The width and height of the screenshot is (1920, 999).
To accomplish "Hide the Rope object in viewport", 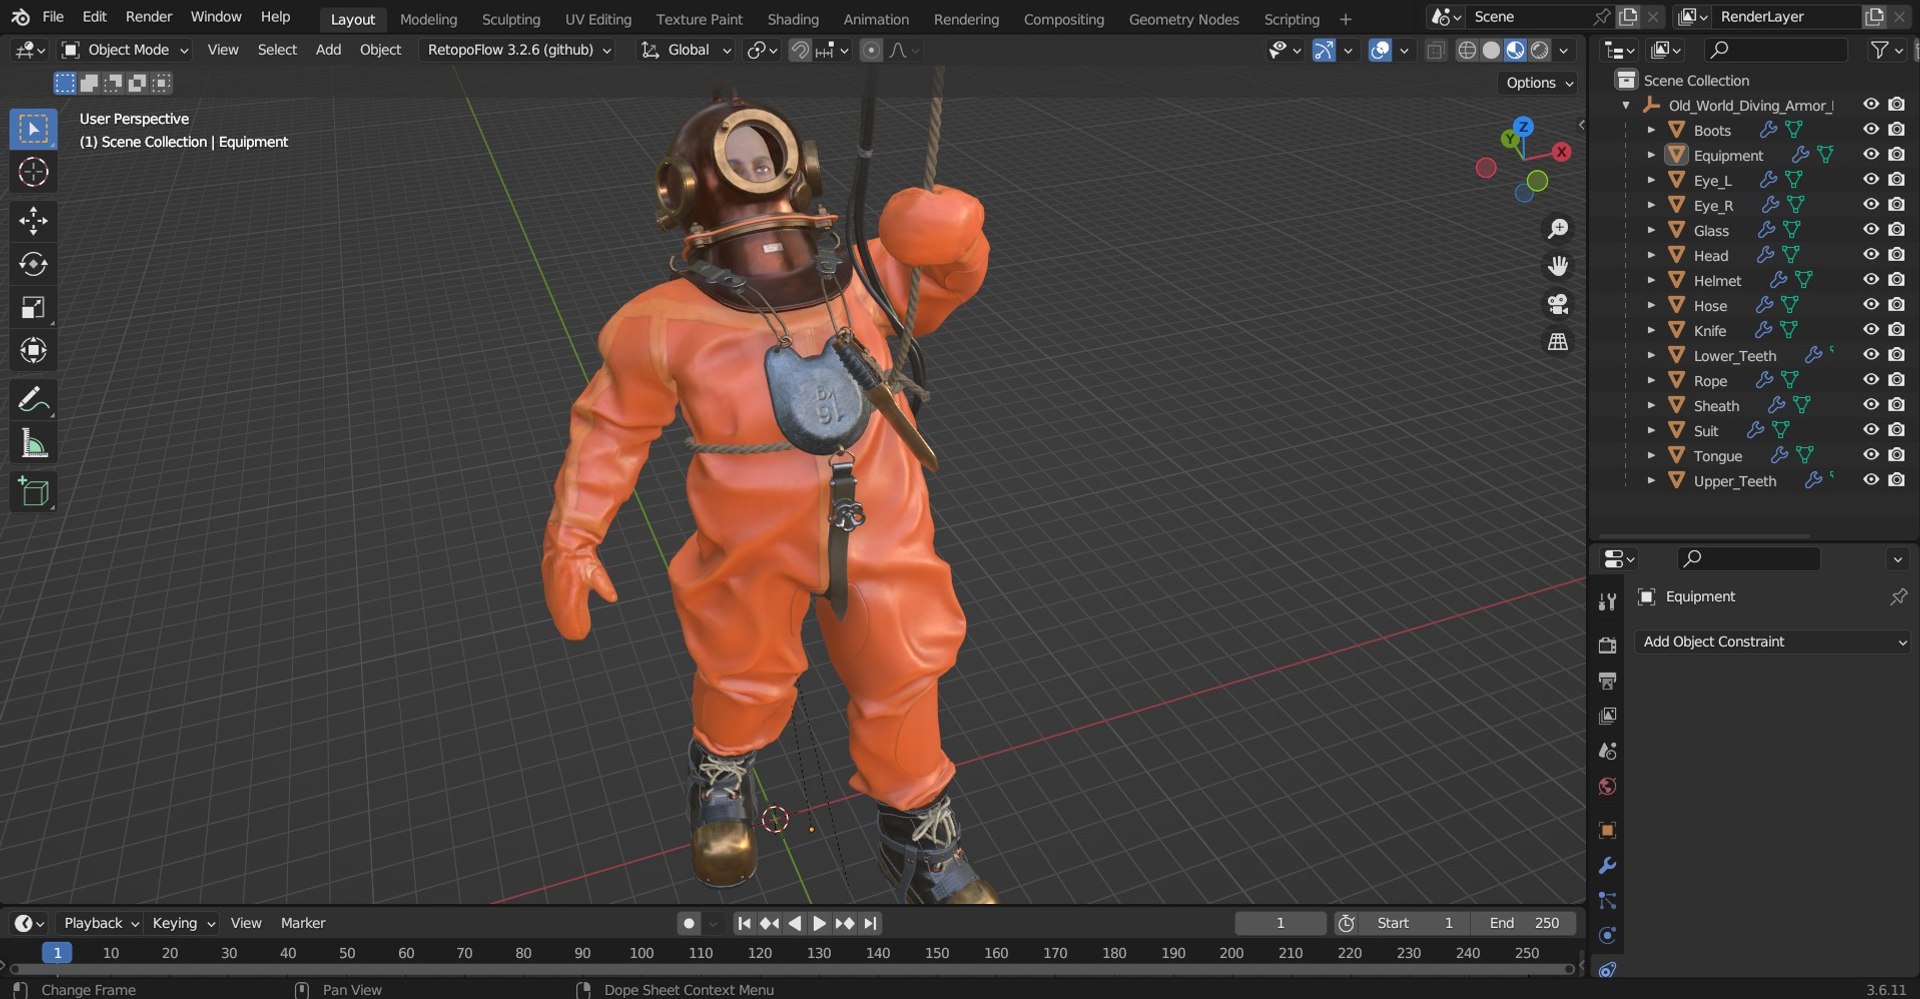I will [x=1871, y=380].
